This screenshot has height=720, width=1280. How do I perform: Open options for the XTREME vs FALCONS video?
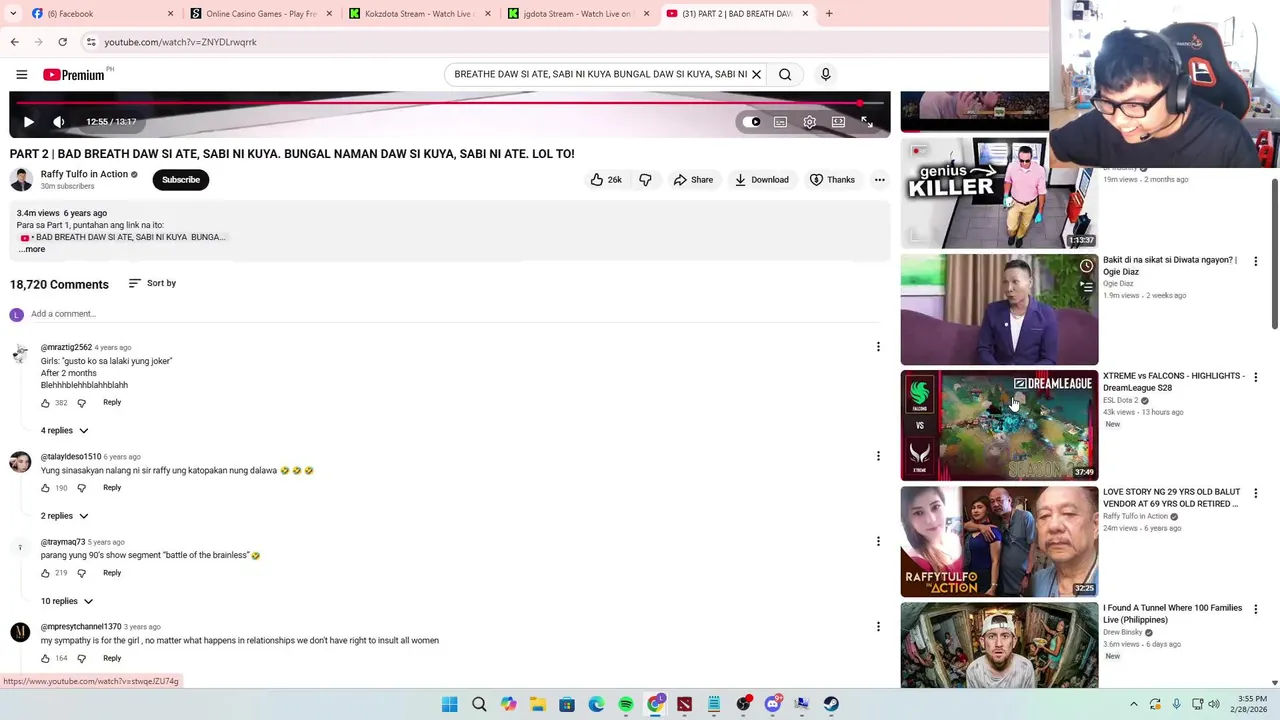tap(1256, 377)
